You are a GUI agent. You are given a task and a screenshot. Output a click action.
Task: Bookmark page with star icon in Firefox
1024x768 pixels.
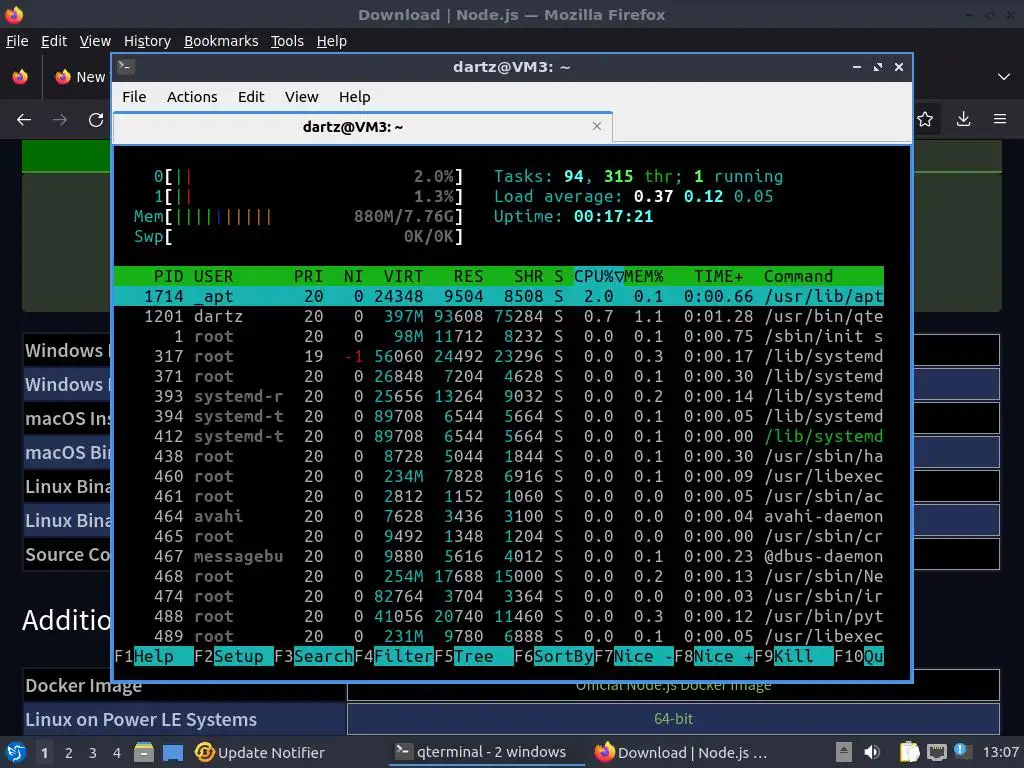coord(925,119)
